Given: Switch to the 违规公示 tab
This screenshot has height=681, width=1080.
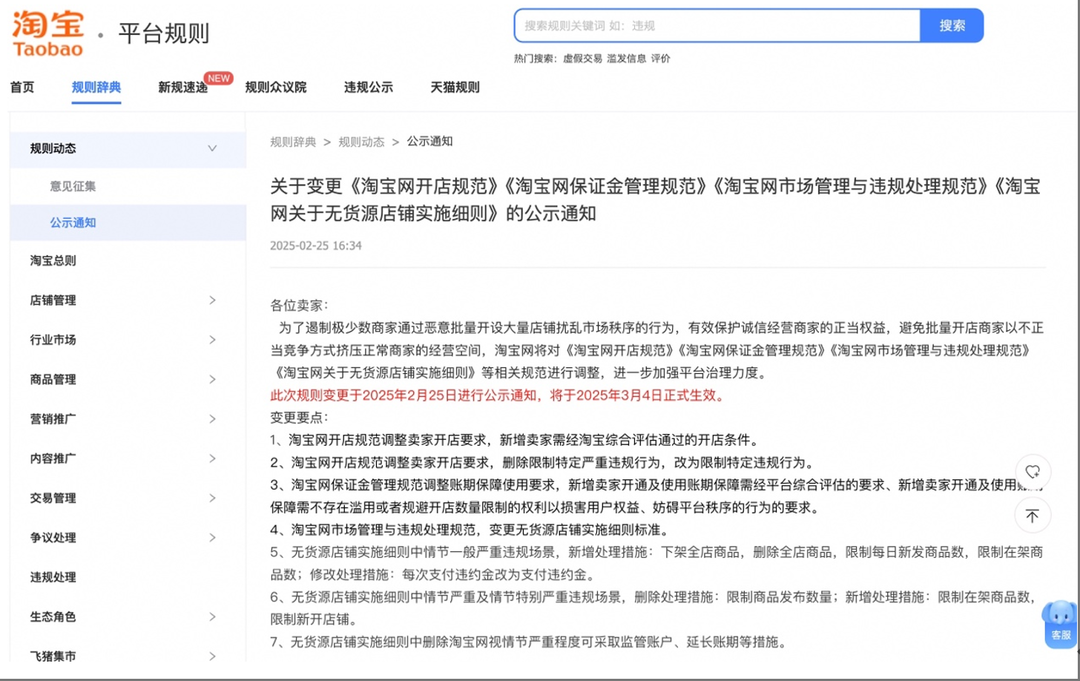Looking at the screenshot, I should pyautogui.click(x=368, y=87).
